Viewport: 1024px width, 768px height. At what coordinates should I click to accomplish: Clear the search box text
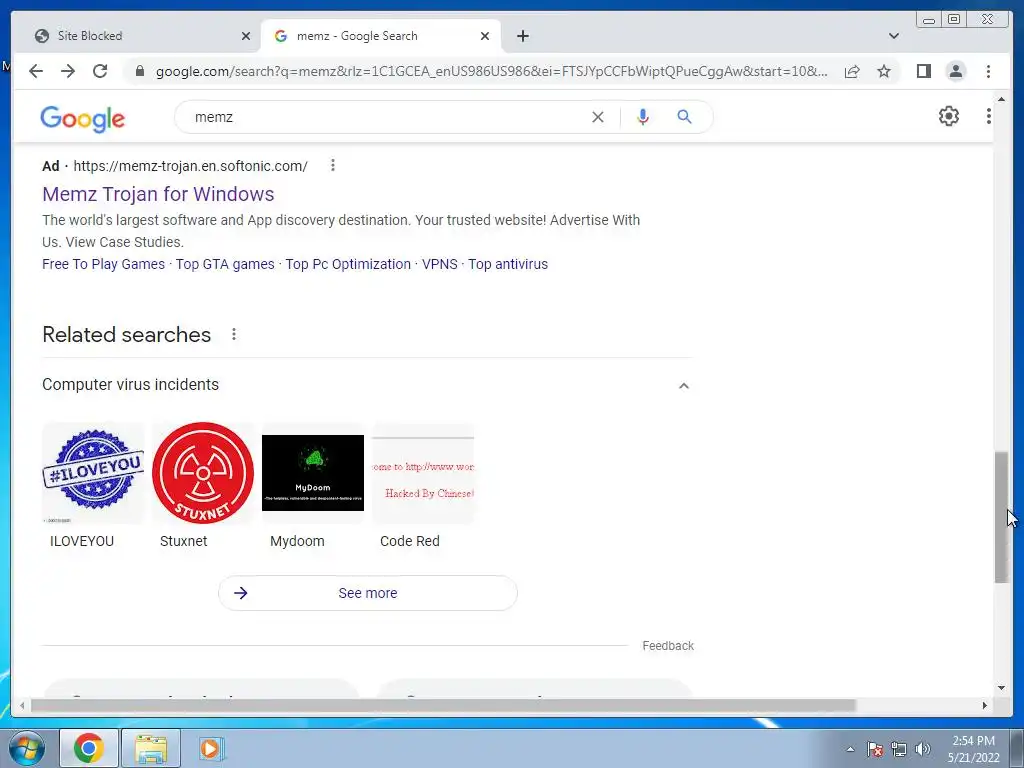[x=598, y=117]
